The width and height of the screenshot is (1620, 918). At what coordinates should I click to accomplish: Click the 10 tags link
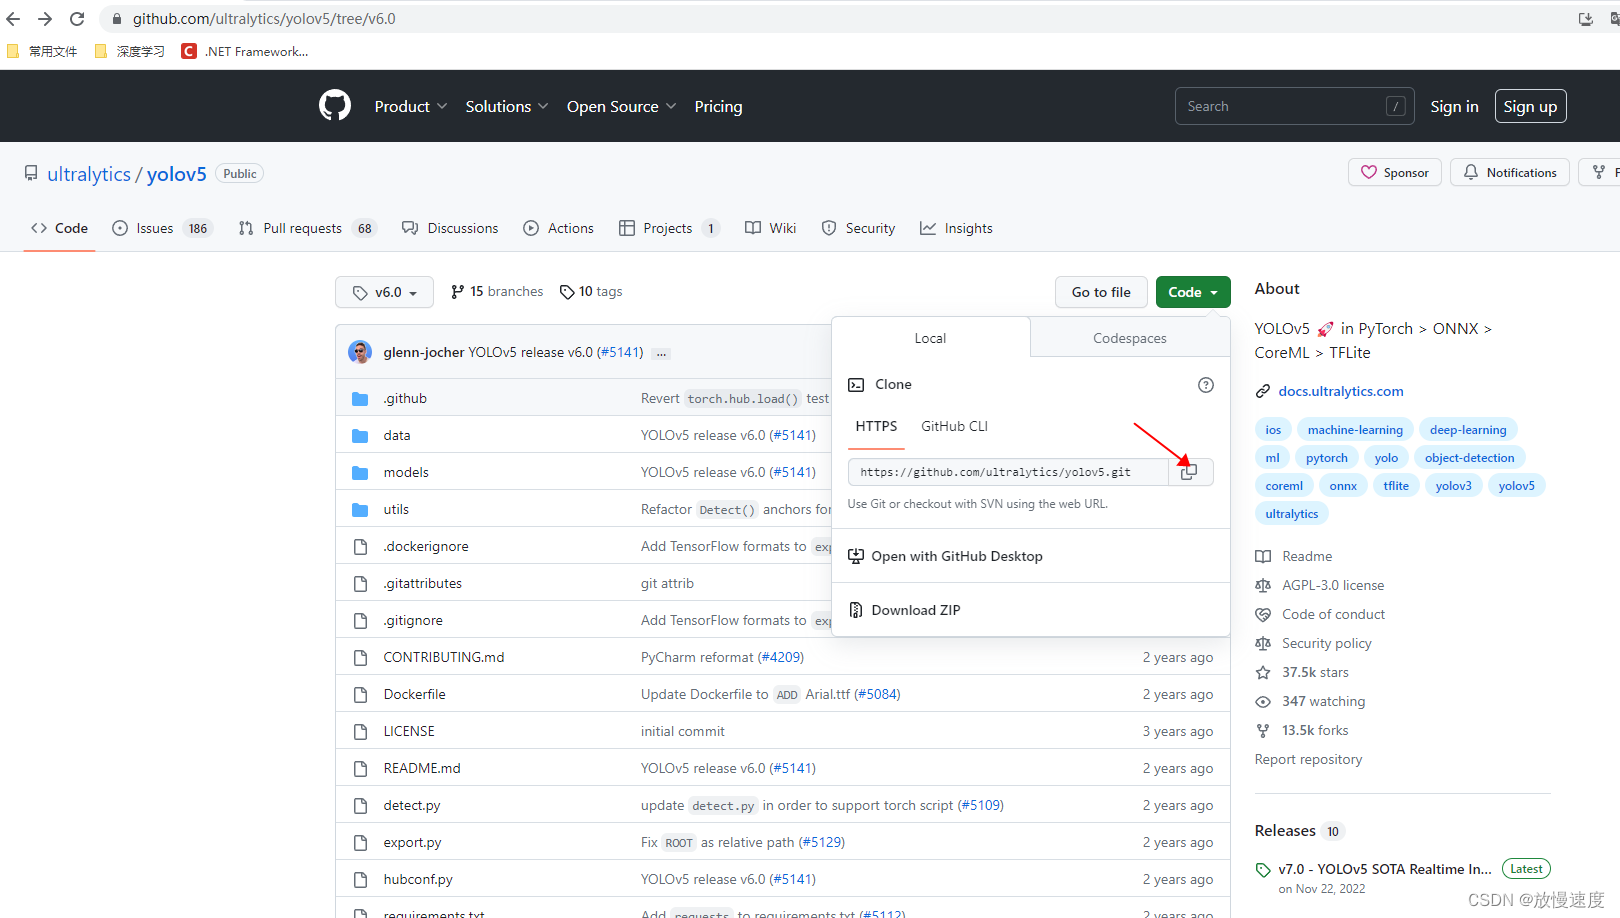click(x=591, y=292)
